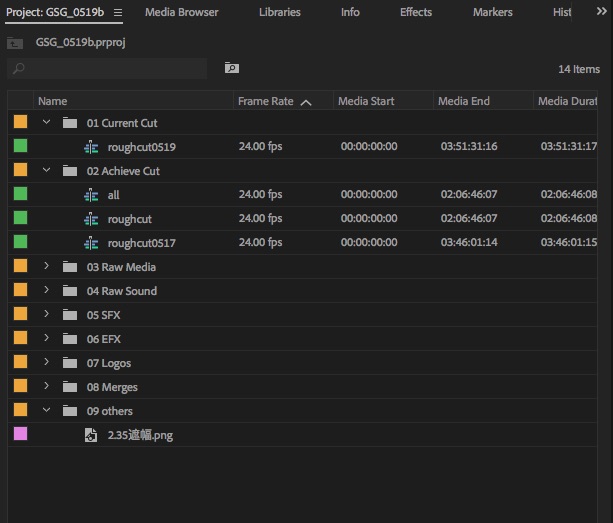Collapse the 09 others bin
This screenshot has width=613, height=523.
coord(46,411)
